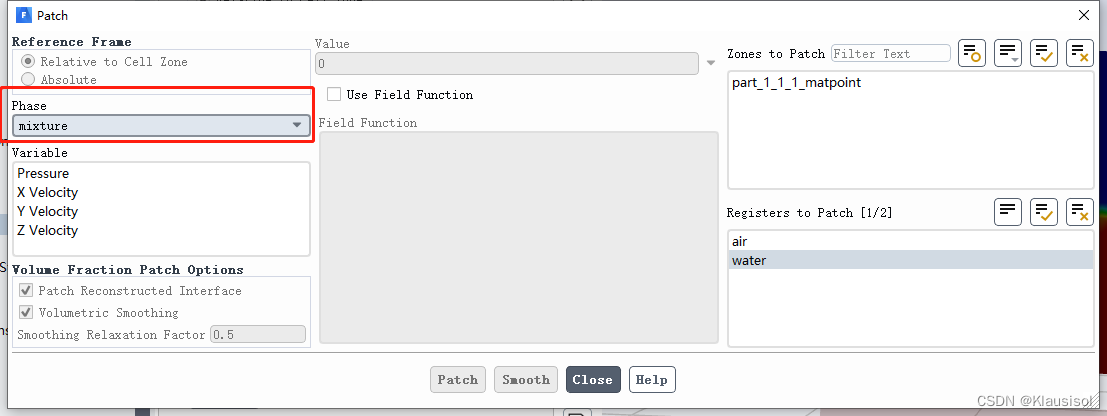
Task: Select the Absolute reference frame option
Action: click(28, 80)
